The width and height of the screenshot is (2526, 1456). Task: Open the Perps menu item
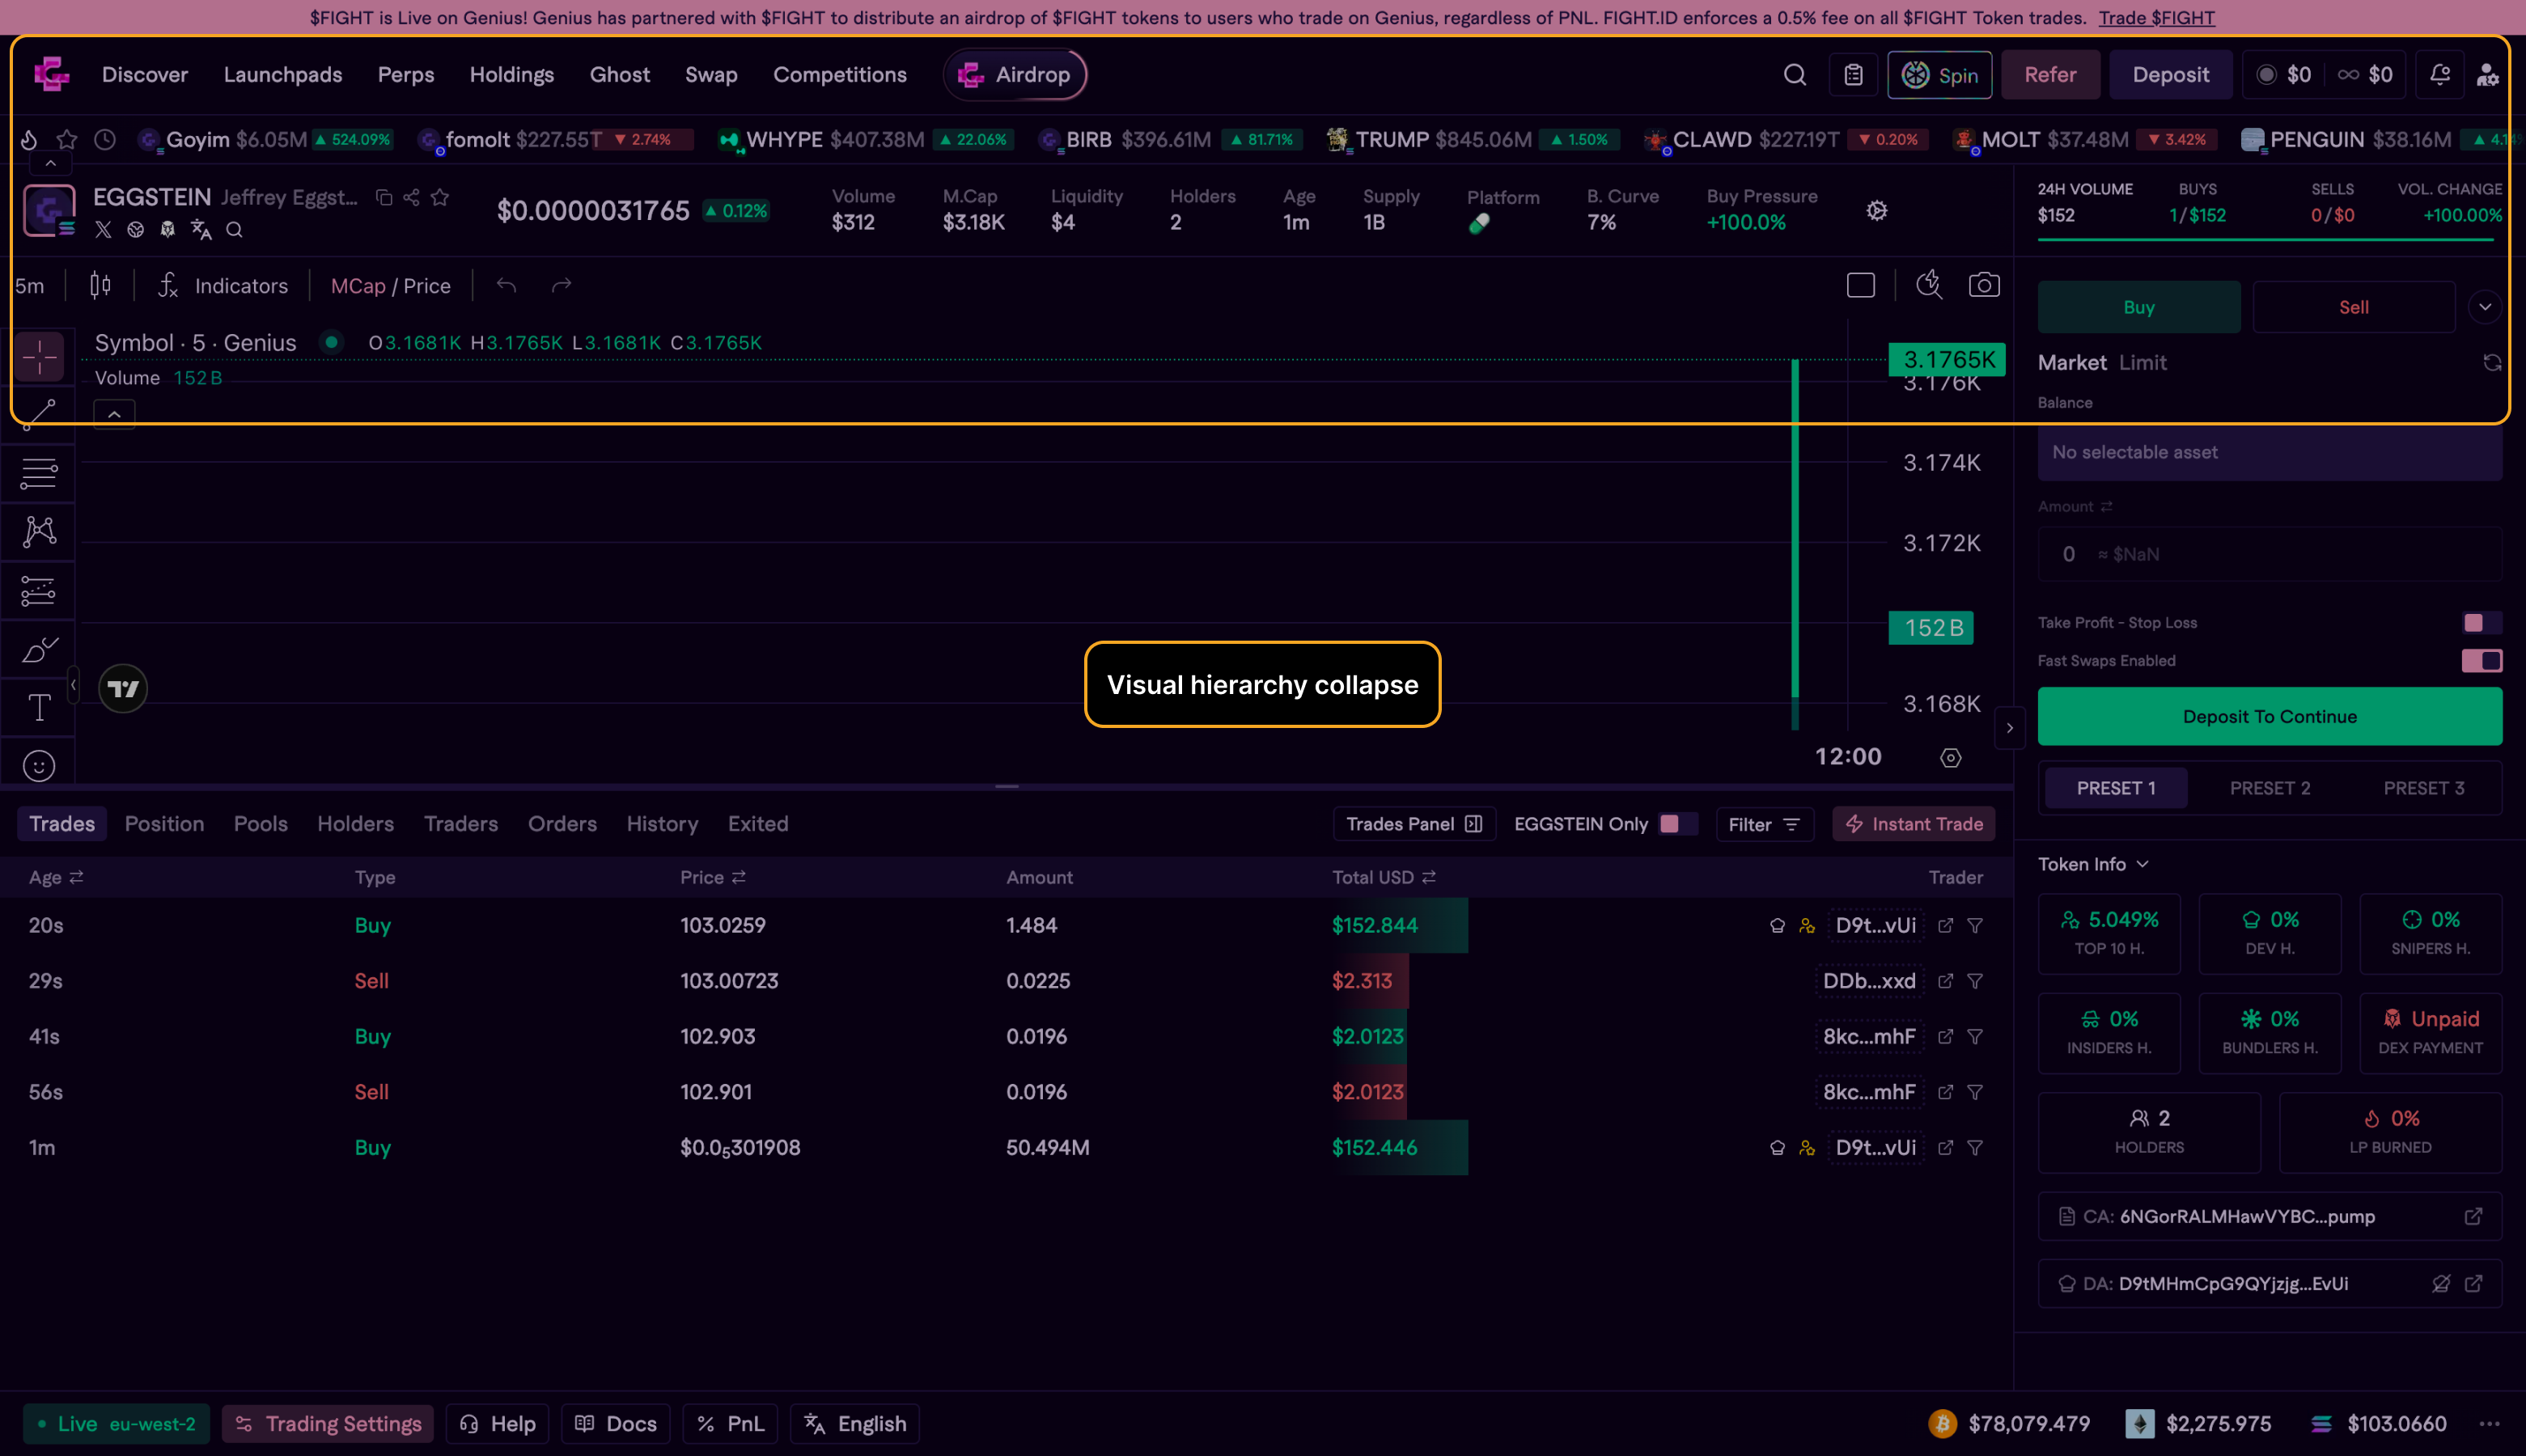(x=405, y=75)
